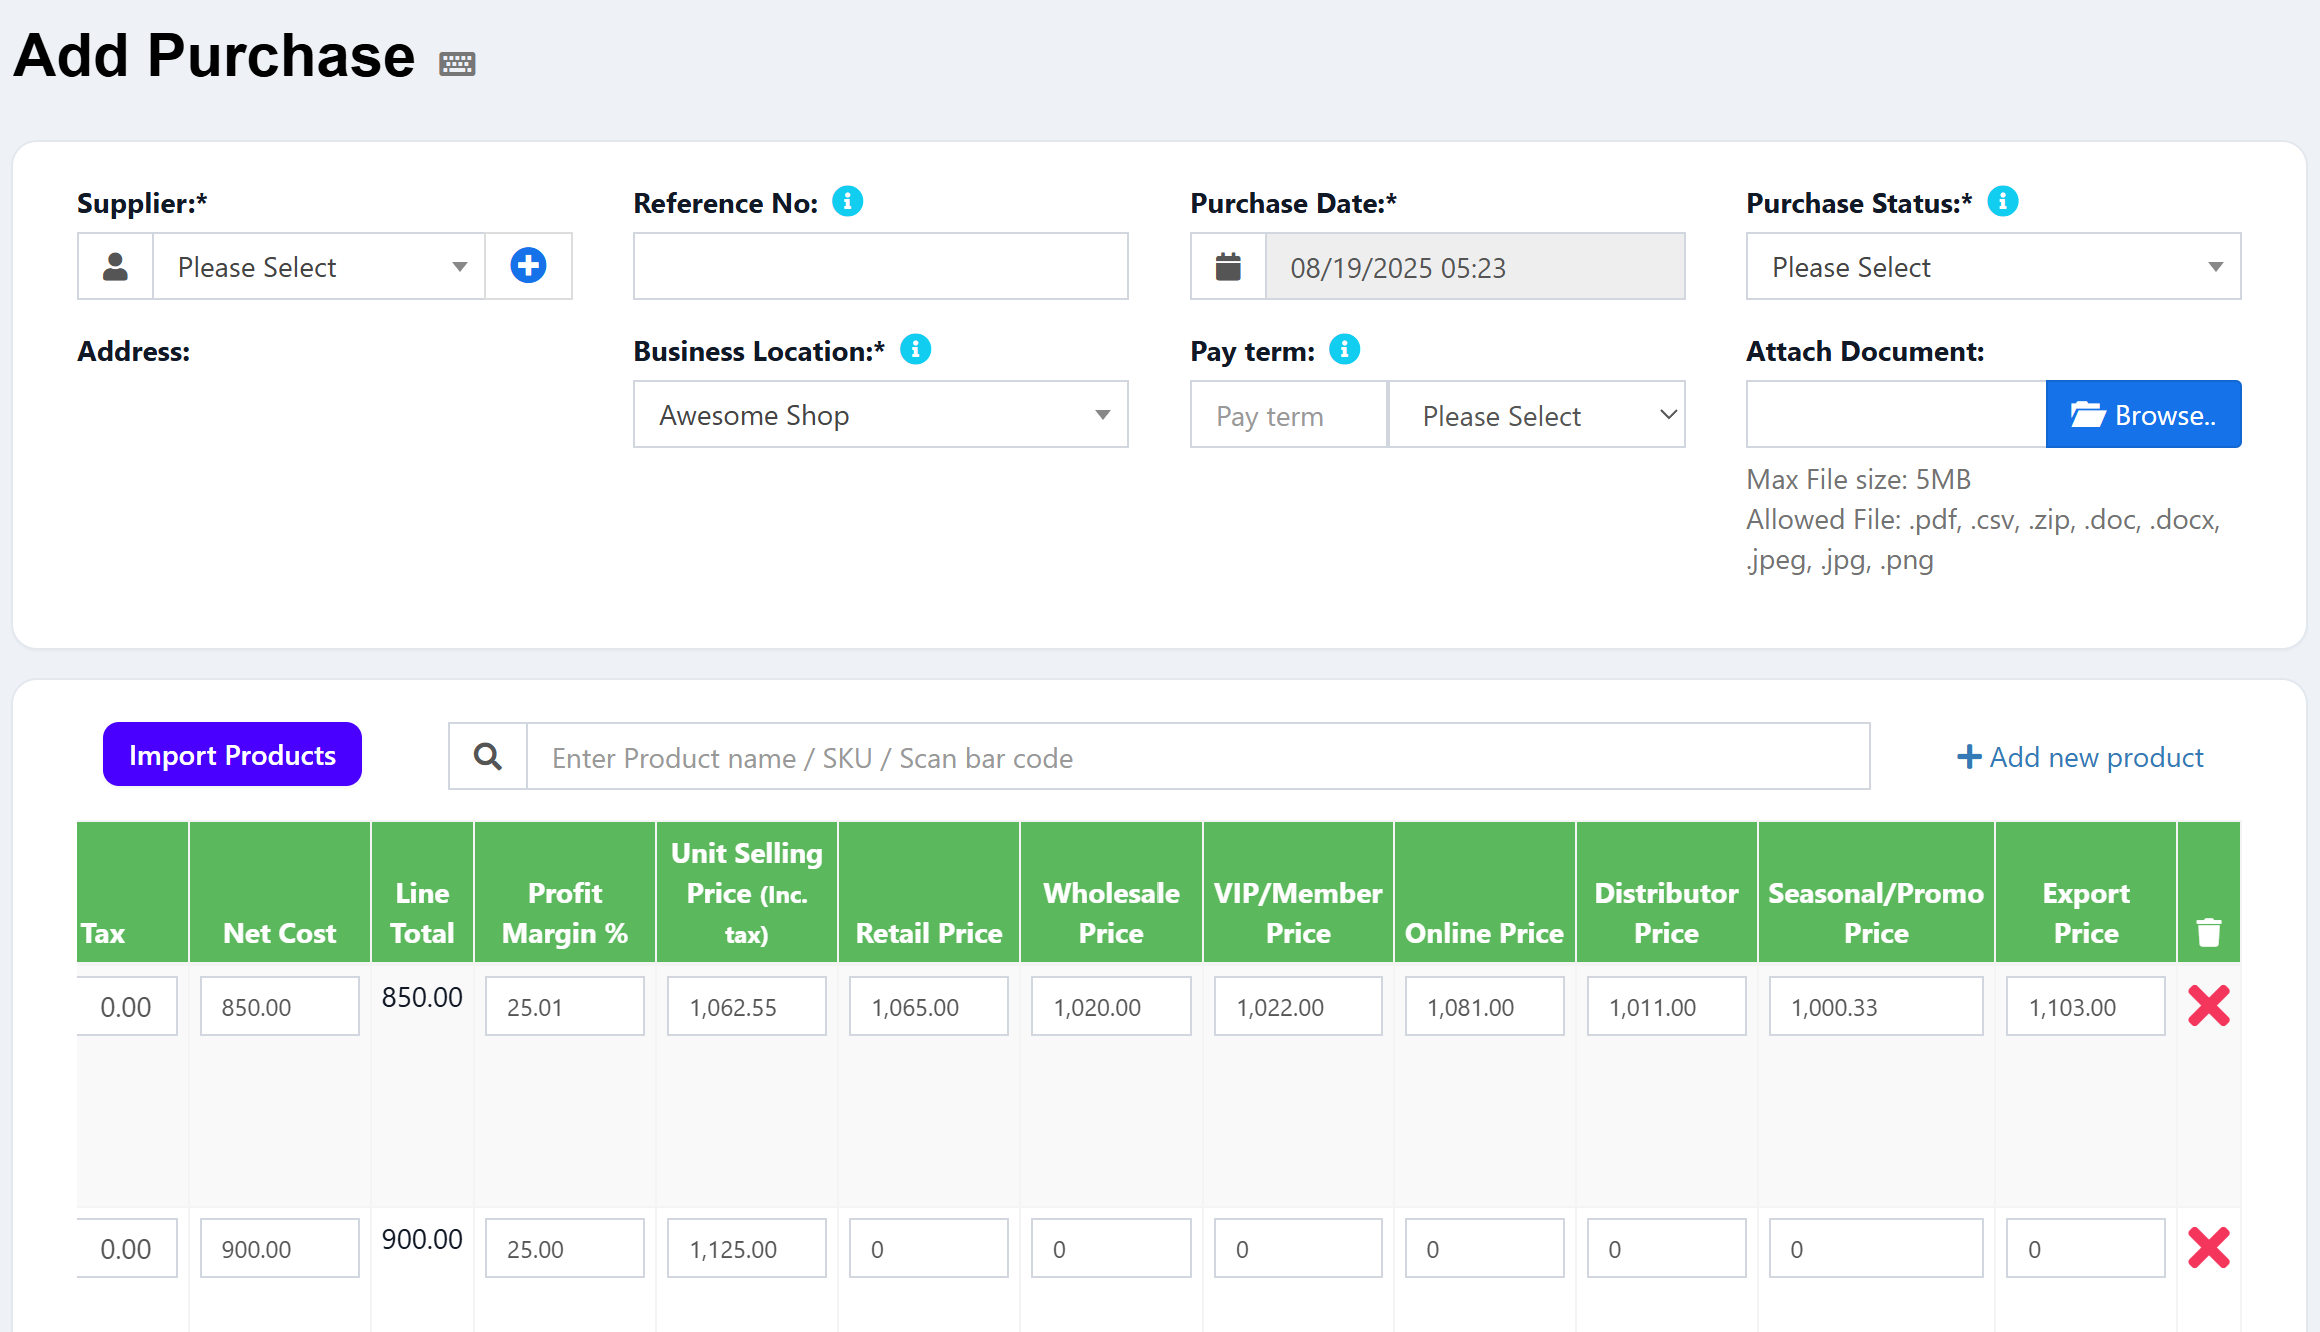The width and height of the screenshot is (2320, 1332).
Task: Open the Supplier Please Select dropdown
Action: (318, 267)
